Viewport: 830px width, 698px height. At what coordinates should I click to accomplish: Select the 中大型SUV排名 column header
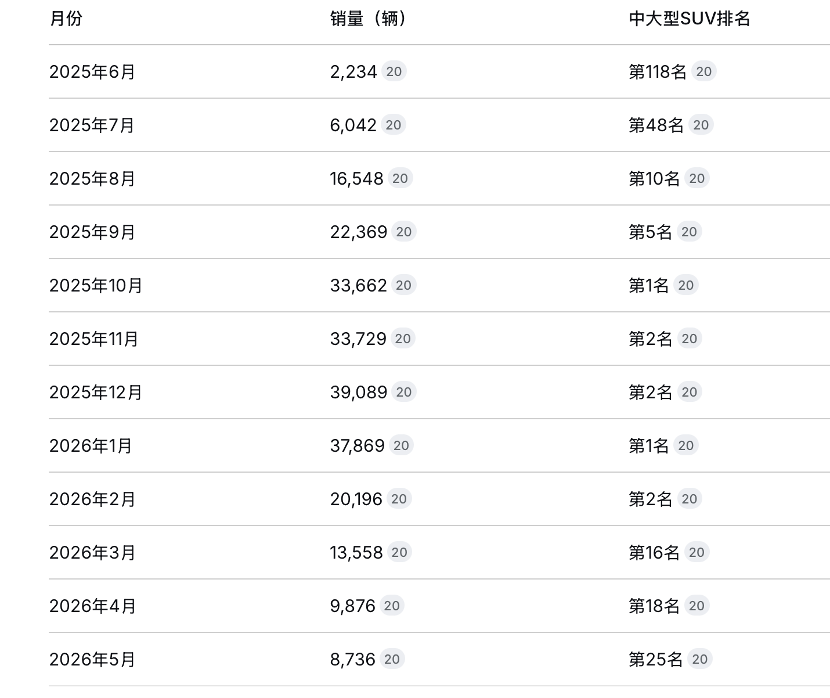(689, 19)
